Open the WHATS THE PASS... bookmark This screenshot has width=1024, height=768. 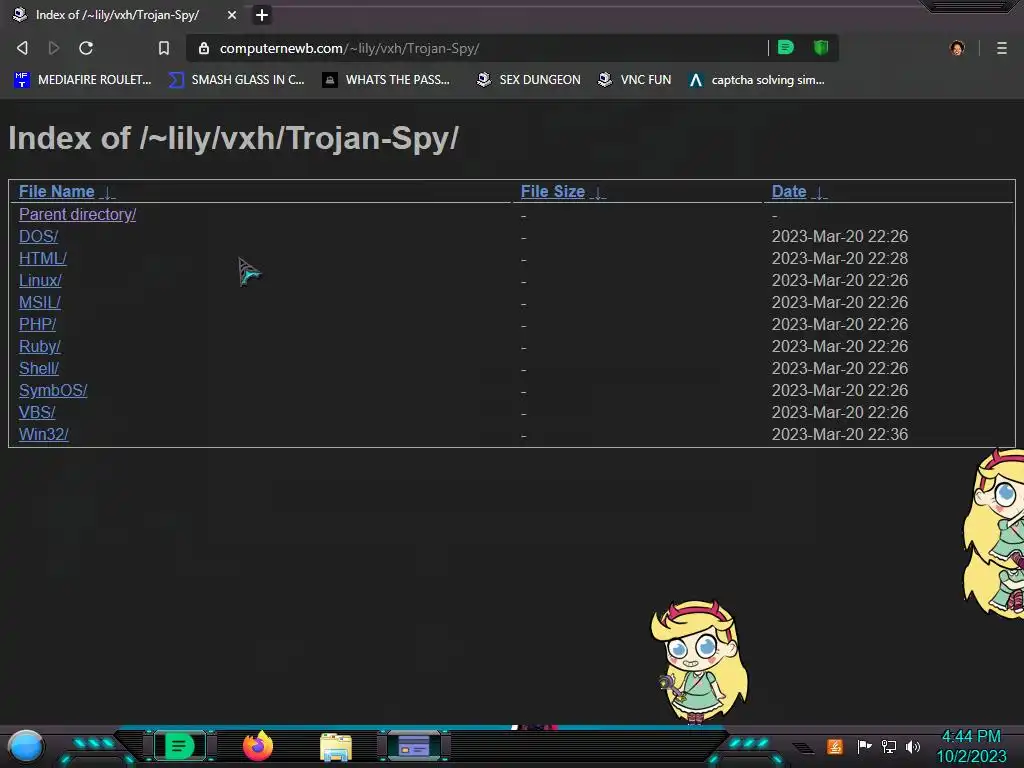click(x=386, y=80)
